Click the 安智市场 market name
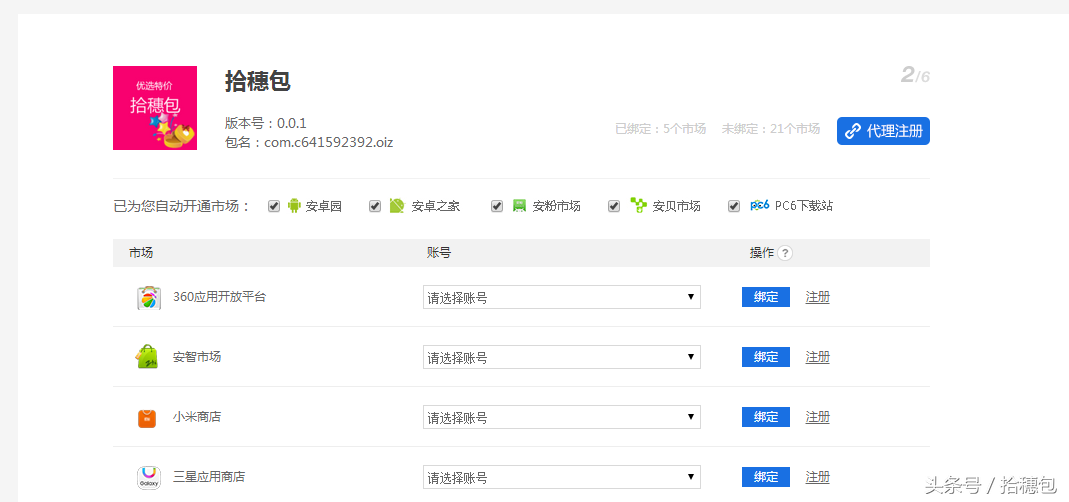The width and height of the screenshot is (1069, 502). 197,357
